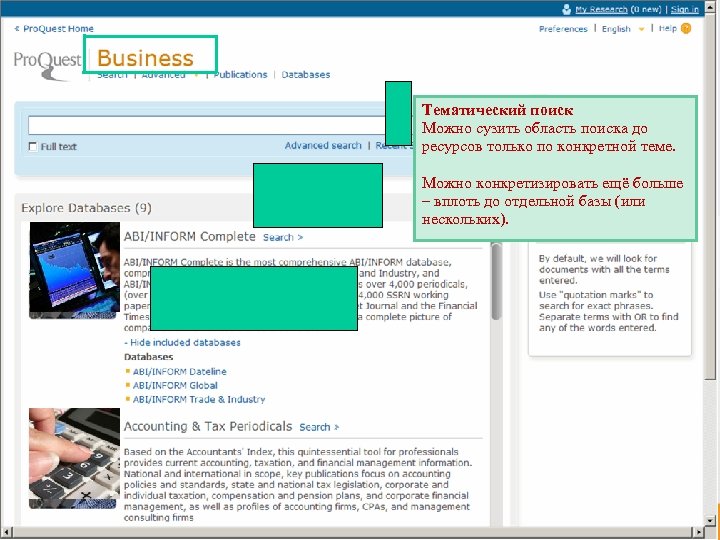The width and height of the screenshot is (720, 540).
Task: Click the Accounting calculator thumbnail image
Action: tap(74, 458)
